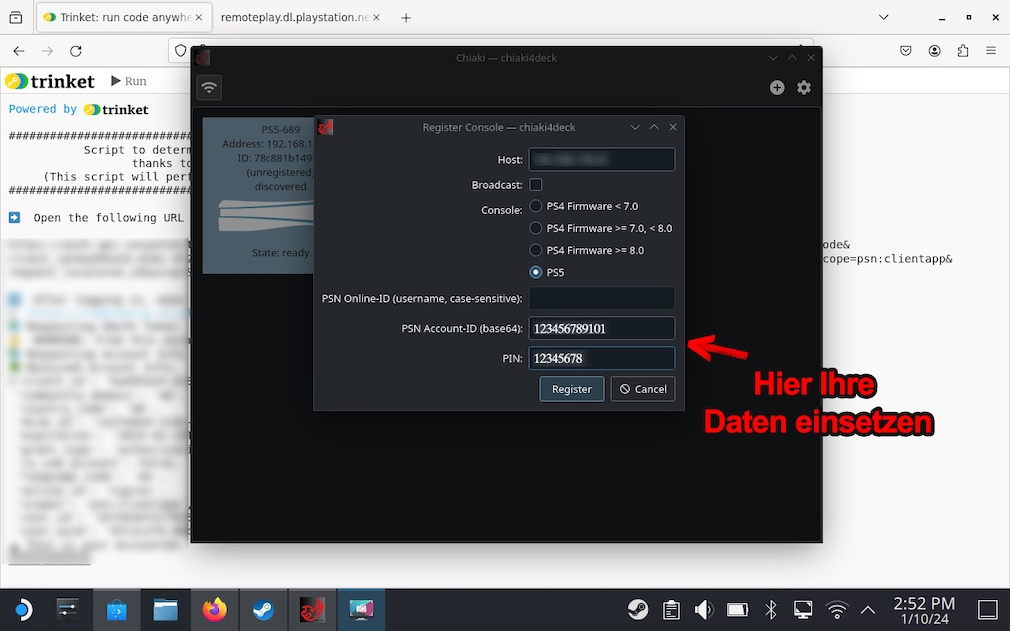Screen dimensions: 1010x631
Task: Open the Discover software store from taskbar
Action: (117, 609)
